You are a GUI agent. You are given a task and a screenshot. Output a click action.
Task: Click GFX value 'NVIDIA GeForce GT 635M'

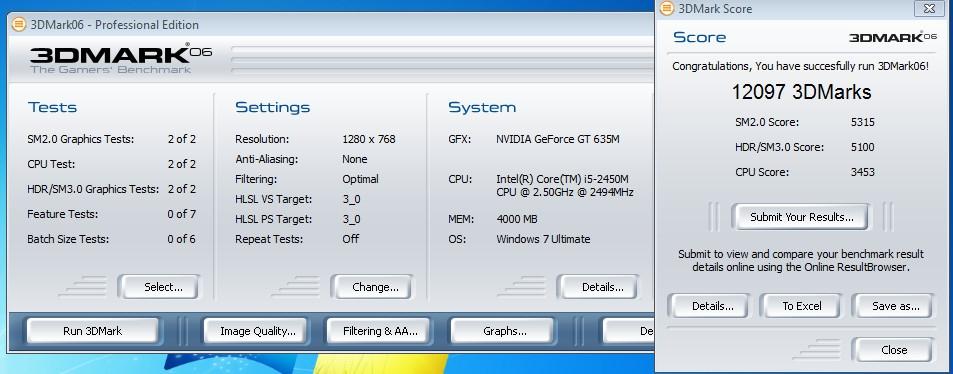click(558, 139)
